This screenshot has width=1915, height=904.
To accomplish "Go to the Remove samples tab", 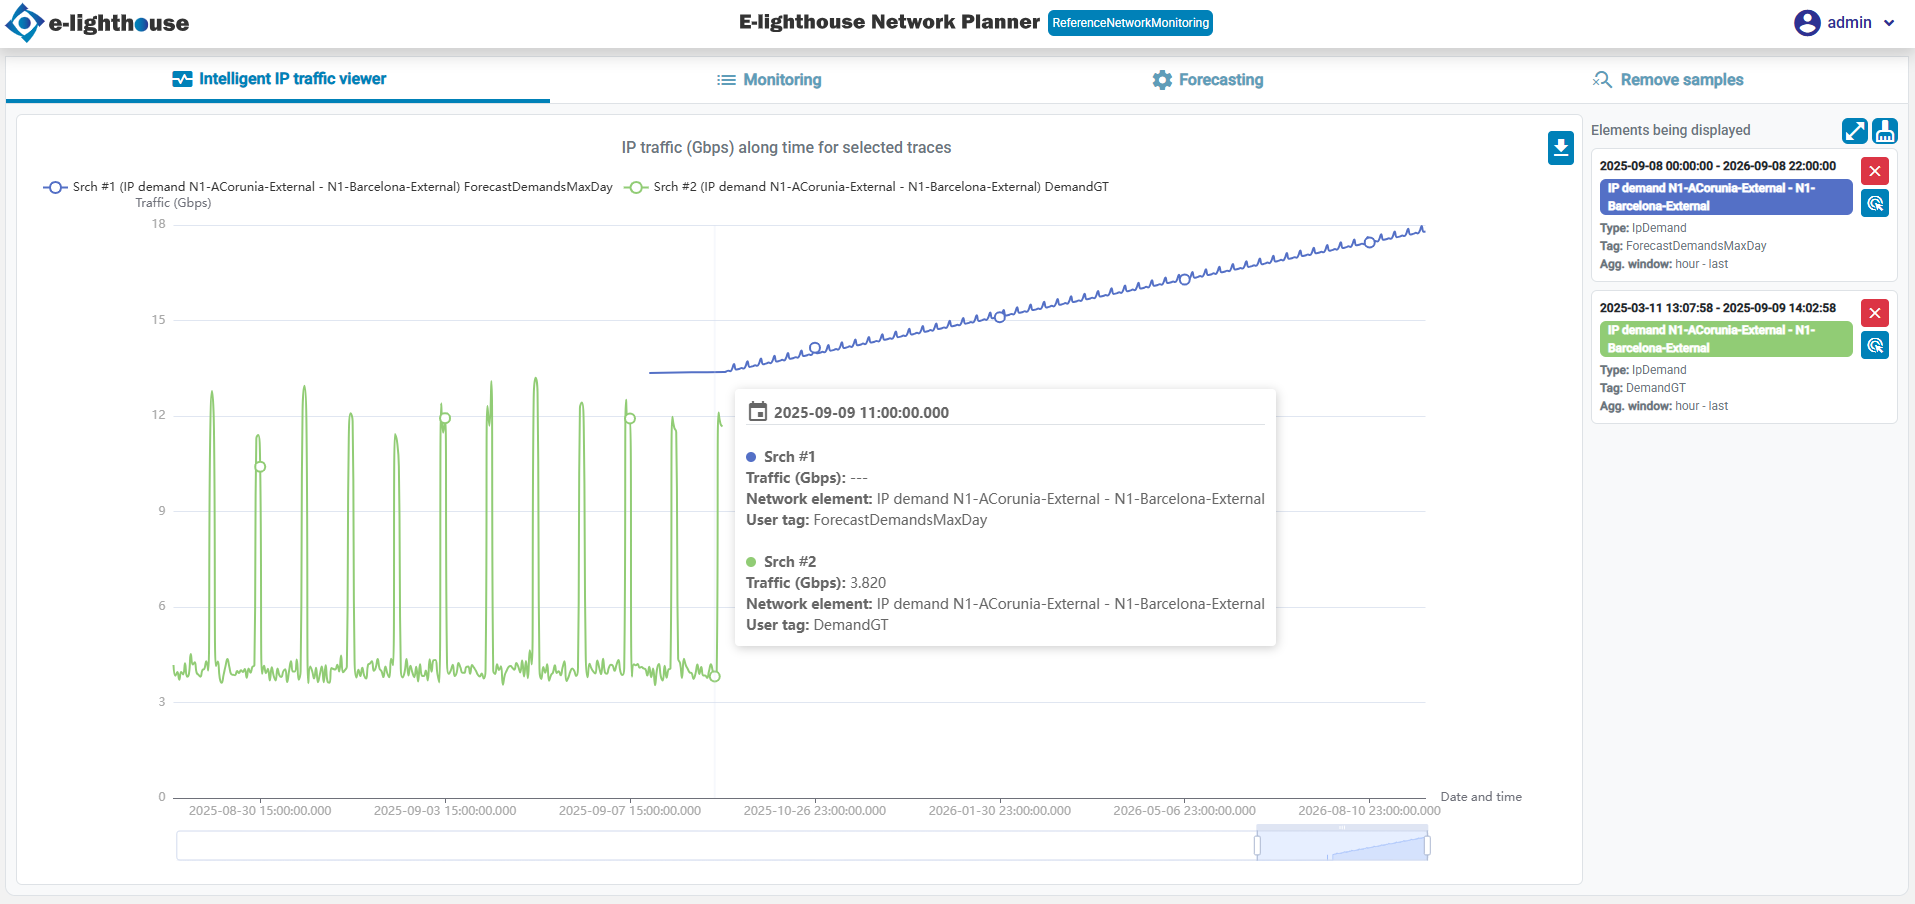I will pos(1668,80).
